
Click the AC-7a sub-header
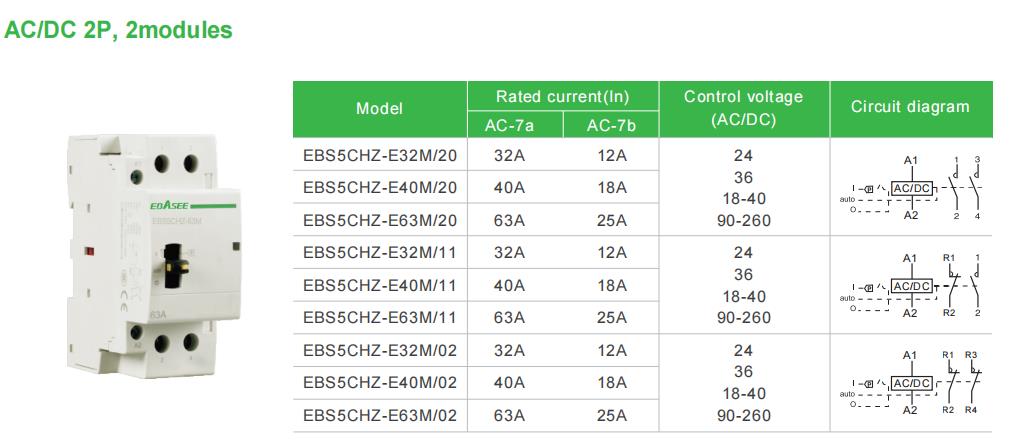(x=509, y=125)
